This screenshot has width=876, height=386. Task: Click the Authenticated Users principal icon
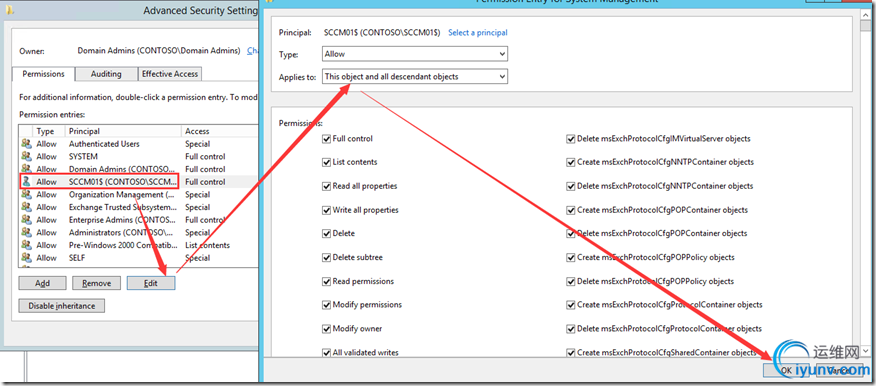coord(26,144)
